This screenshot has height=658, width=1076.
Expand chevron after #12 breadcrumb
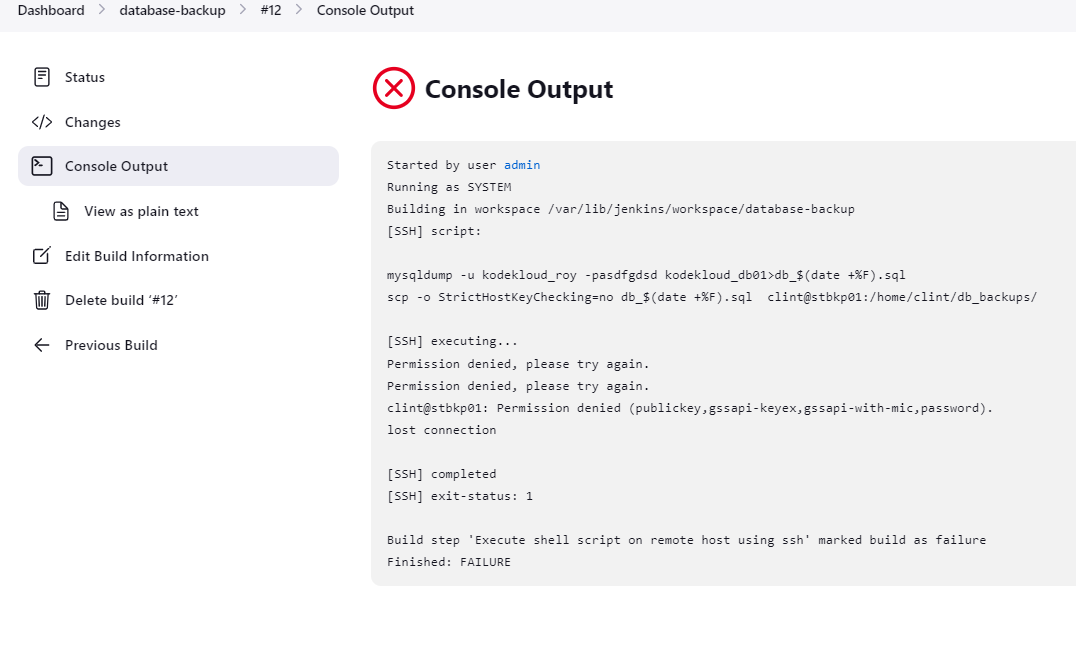[x=299, y=10]
